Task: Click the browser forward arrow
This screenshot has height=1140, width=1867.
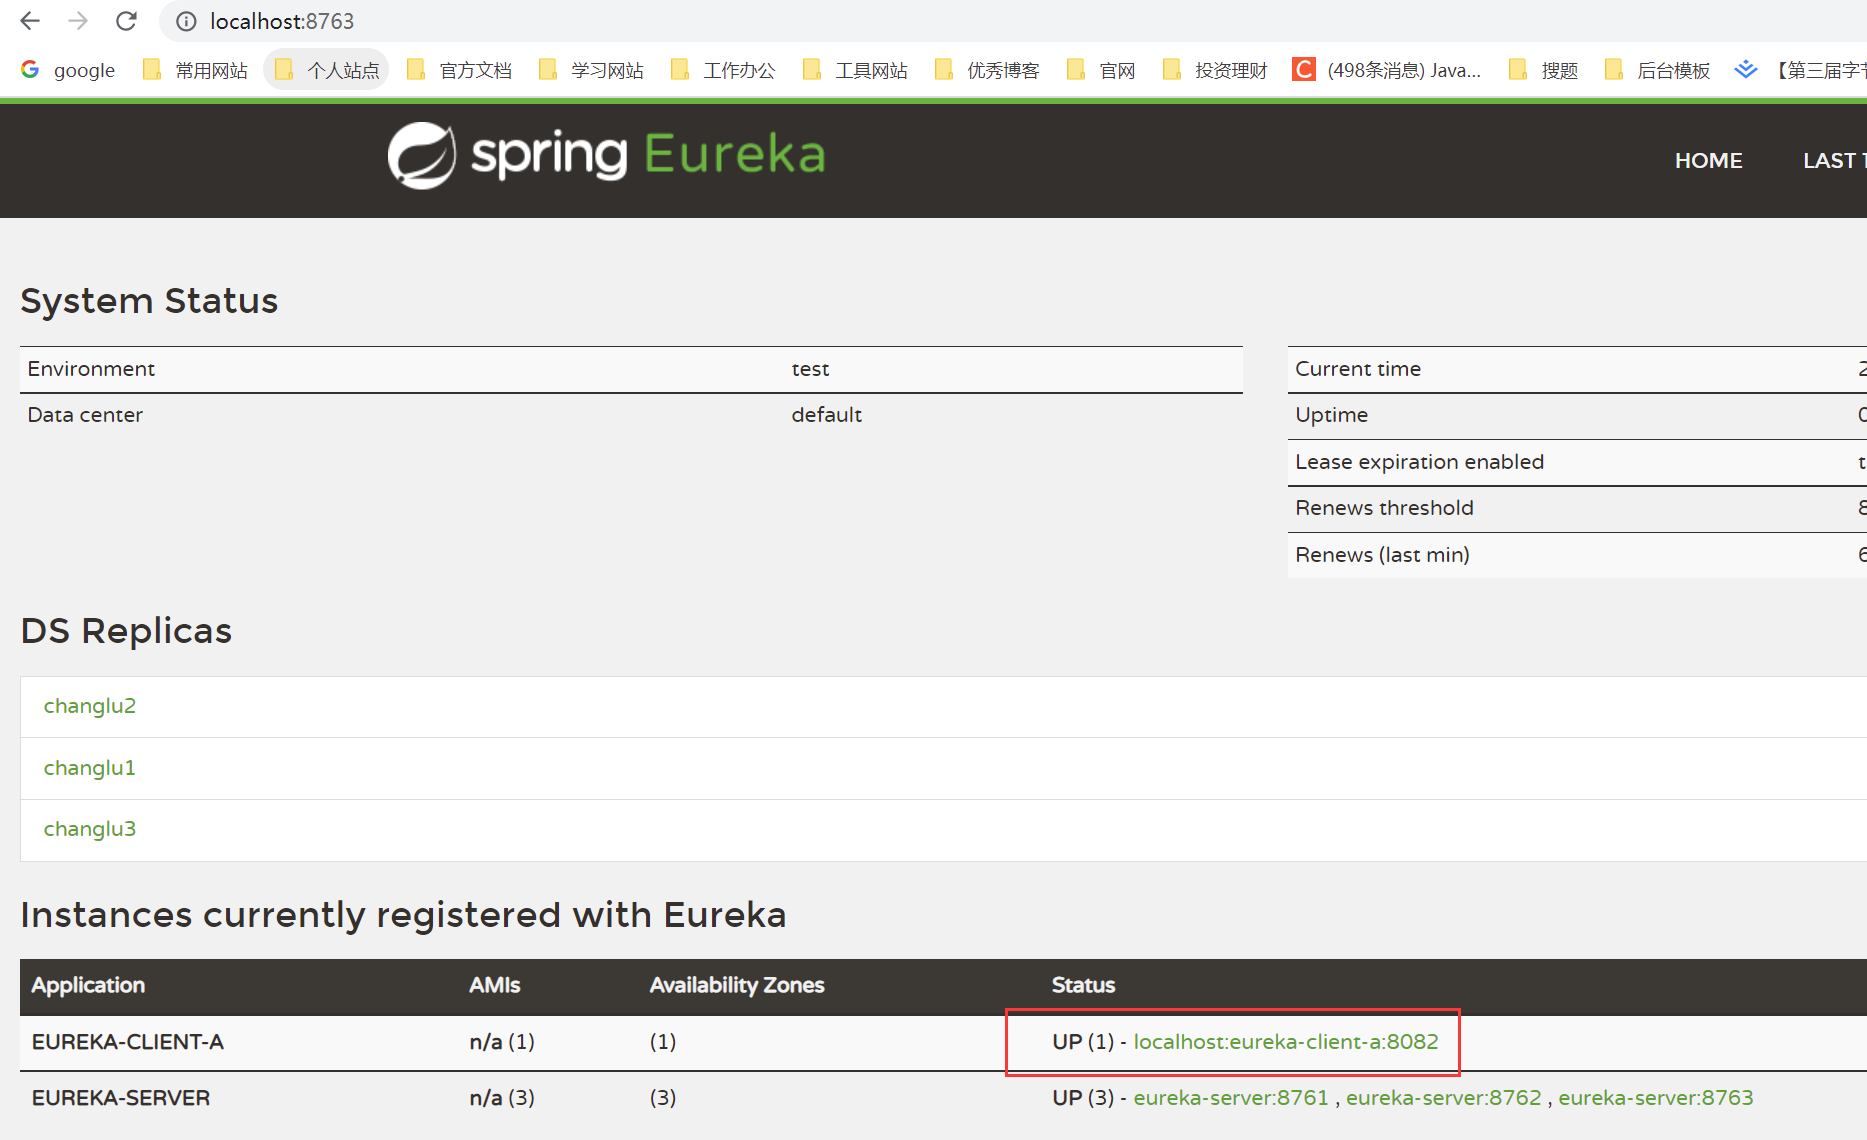Action: click(x=78, y=21)
